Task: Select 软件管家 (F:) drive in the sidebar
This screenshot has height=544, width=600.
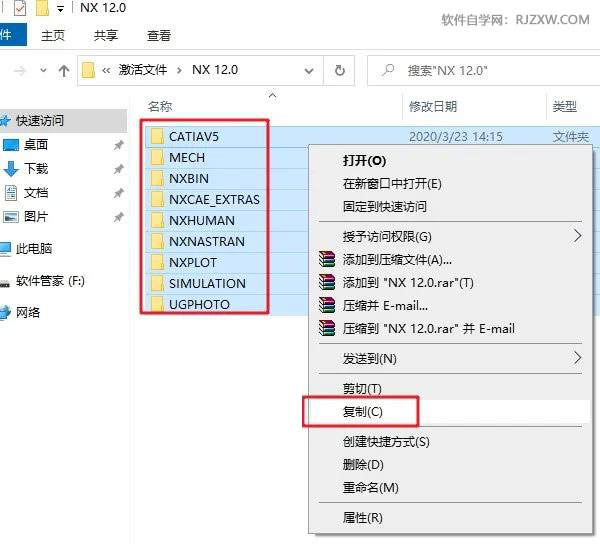Action: [50, 281]
